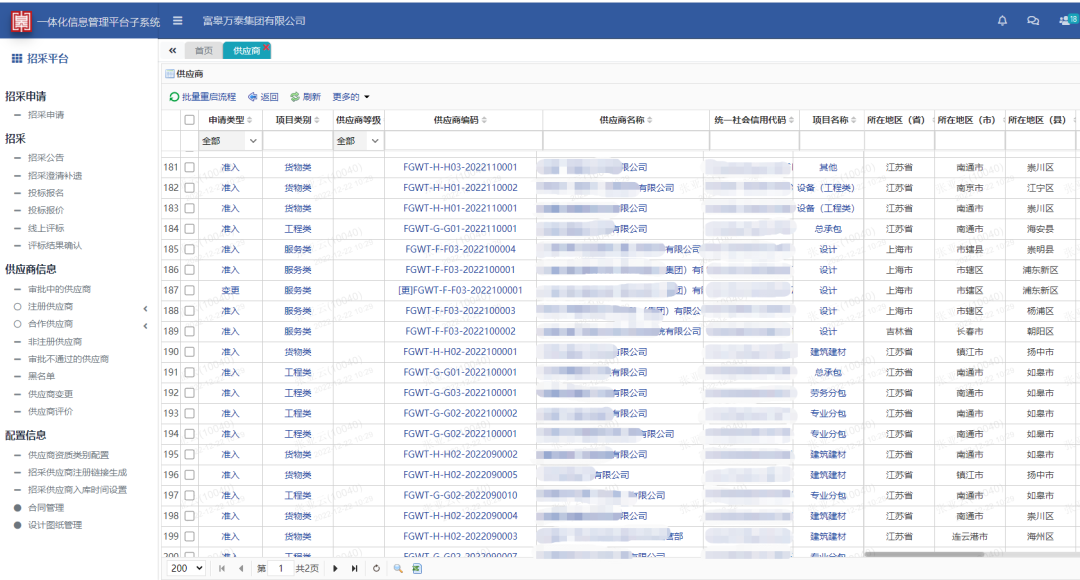Click the double-chevron collapse tabs icon
The width and height of the screenshot is (1080, 580).
click(x=172, y=50)
